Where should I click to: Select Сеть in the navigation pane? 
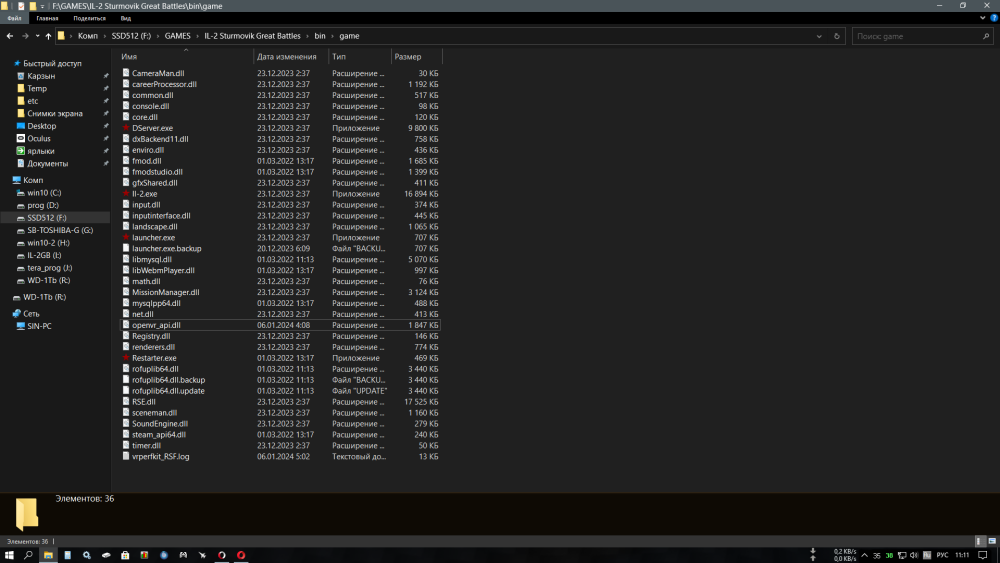[31, 314]
